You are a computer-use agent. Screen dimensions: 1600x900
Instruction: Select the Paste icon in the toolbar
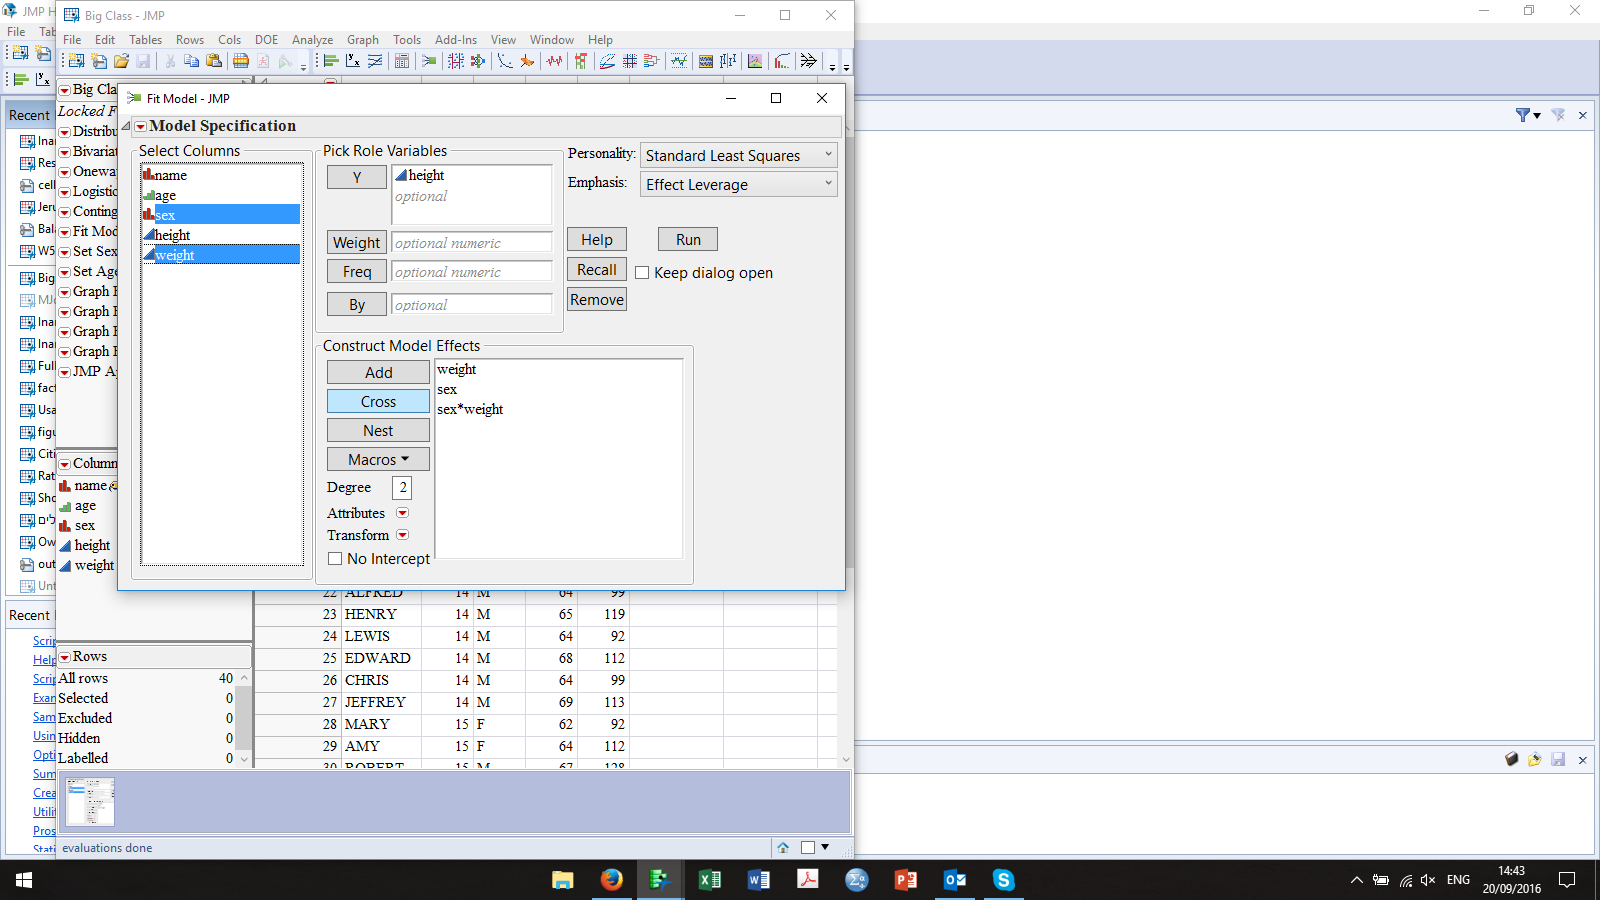click(x=214, y=61)
